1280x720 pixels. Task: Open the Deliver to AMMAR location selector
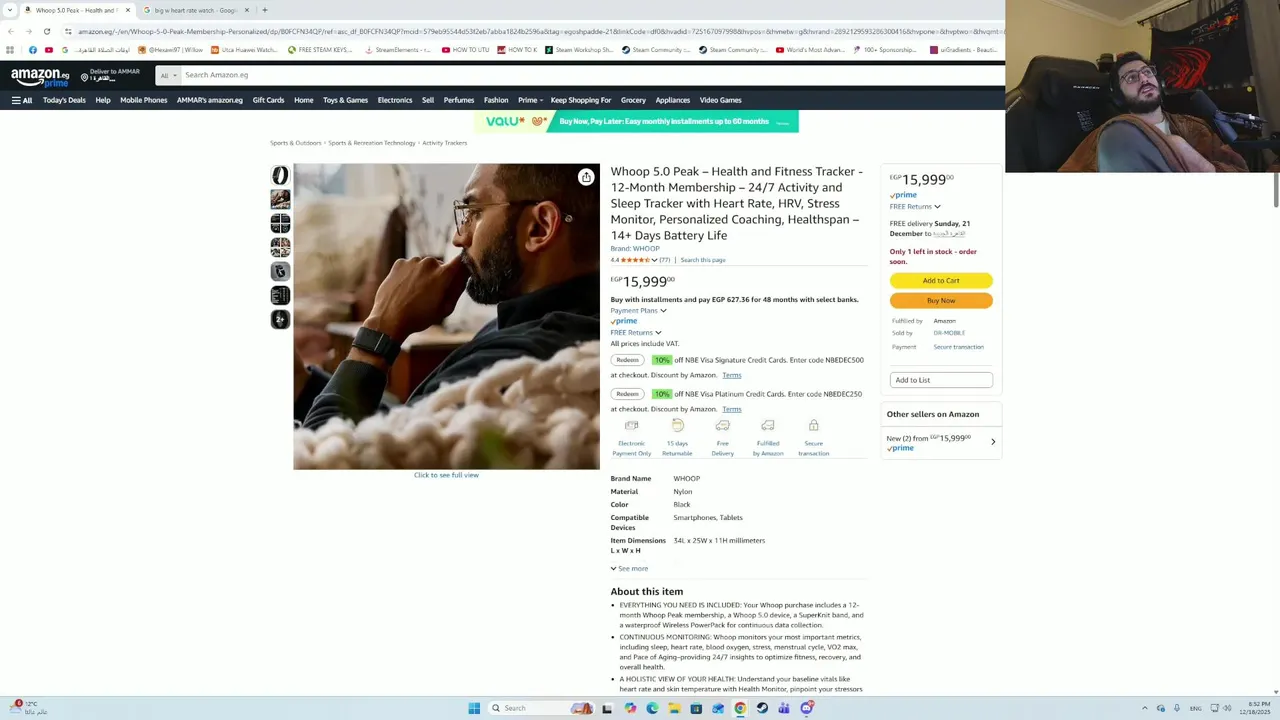click(111, 75)
